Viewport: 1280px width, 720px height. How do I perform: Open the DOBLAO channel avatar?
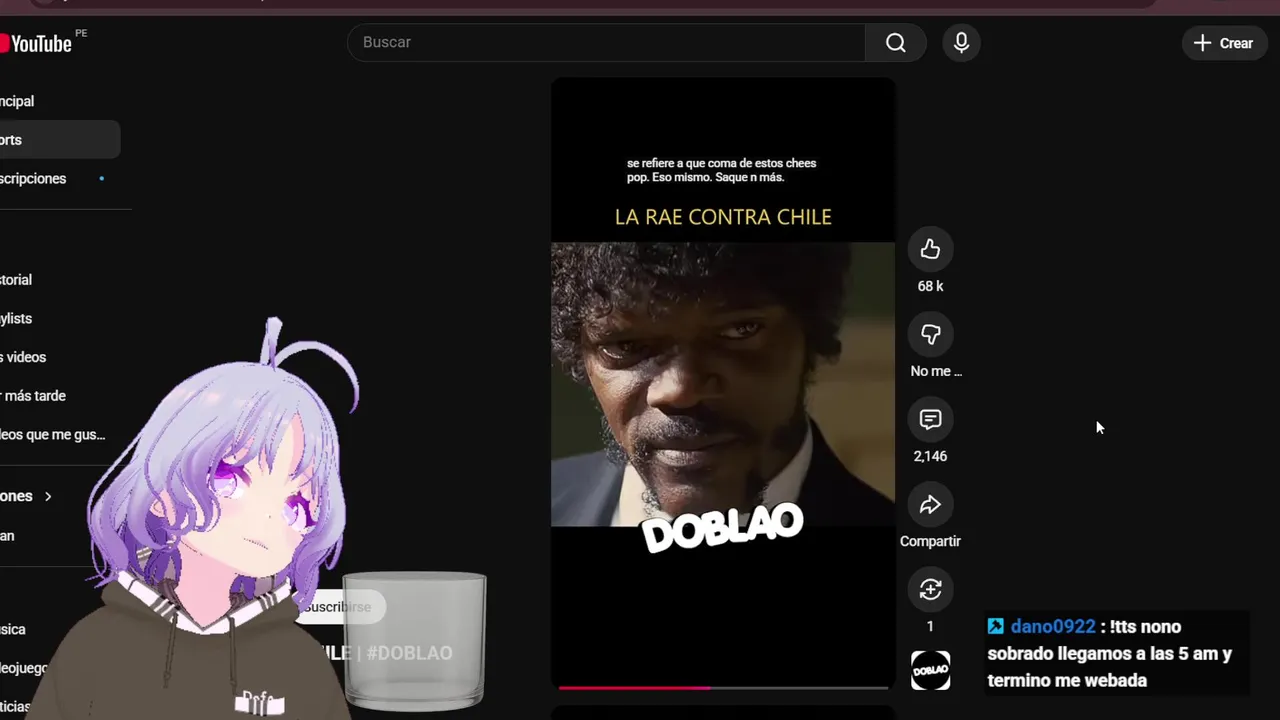coord(930,670)
